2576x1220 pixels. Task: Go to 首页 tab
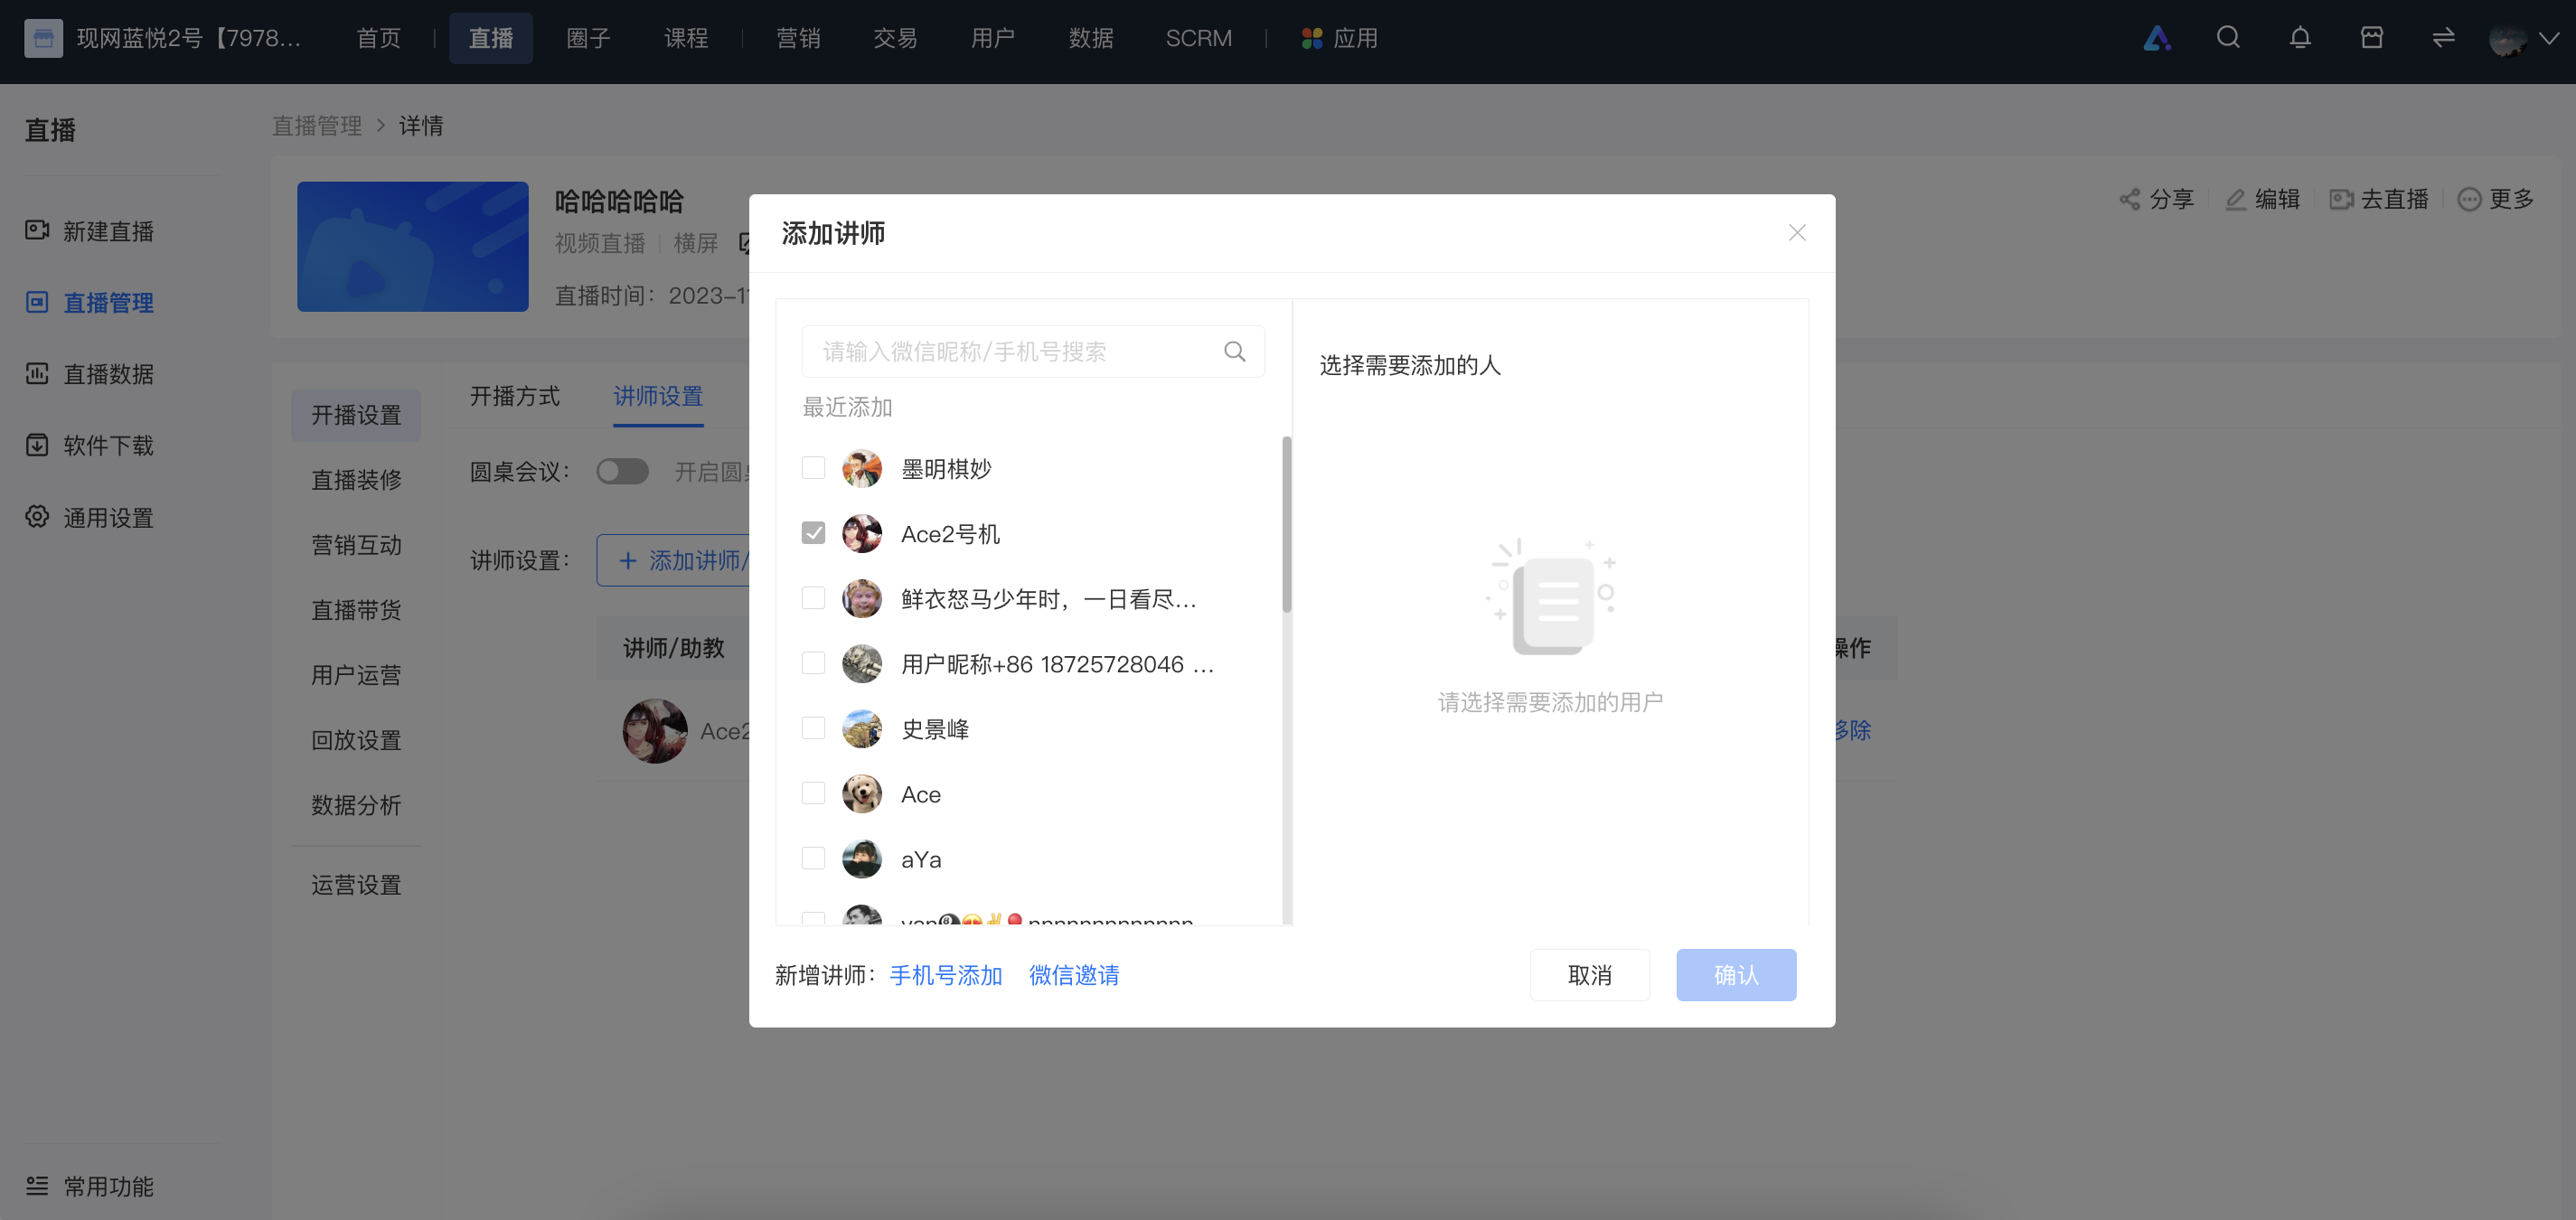(378, 38)
